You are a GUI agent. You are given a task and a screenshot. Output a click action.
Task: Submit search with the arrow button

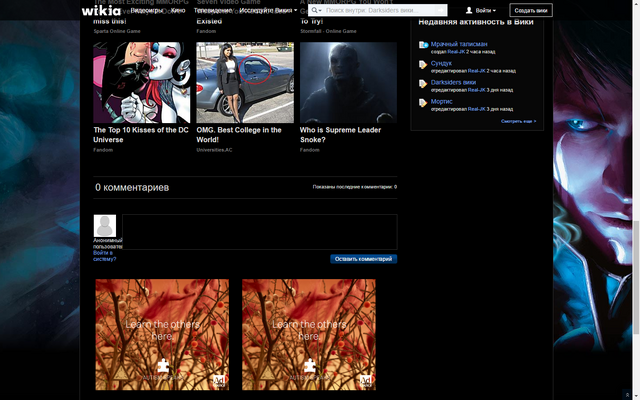[x=441, y=10]
